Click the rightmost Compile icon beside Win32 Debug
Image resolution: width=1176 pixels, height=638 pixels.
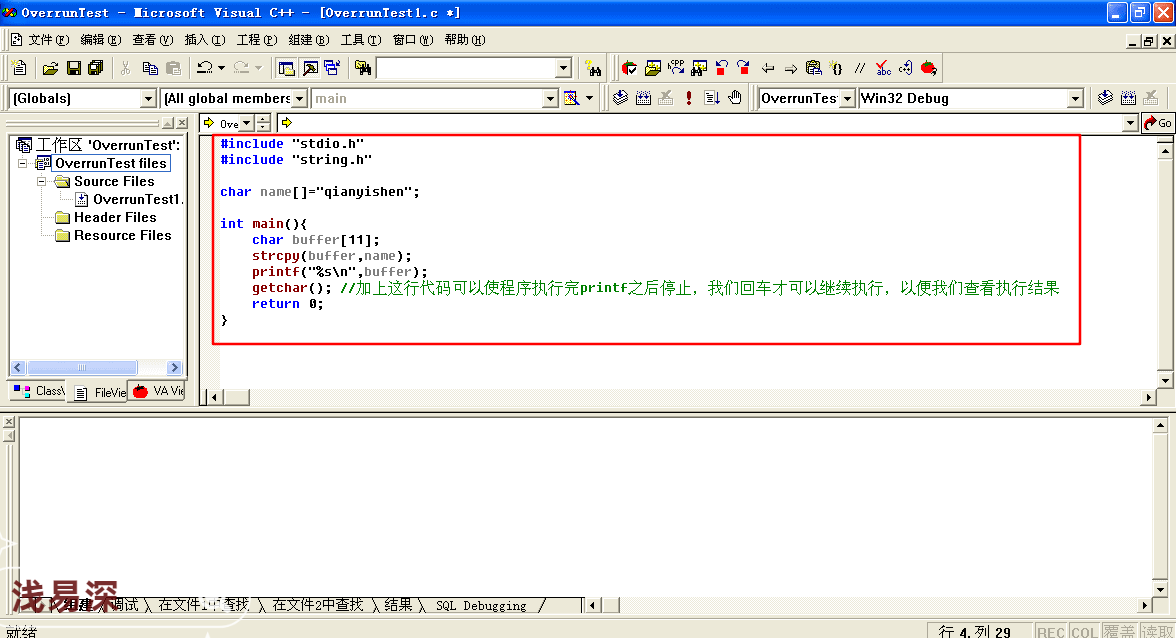click(x=1105, y=98)
